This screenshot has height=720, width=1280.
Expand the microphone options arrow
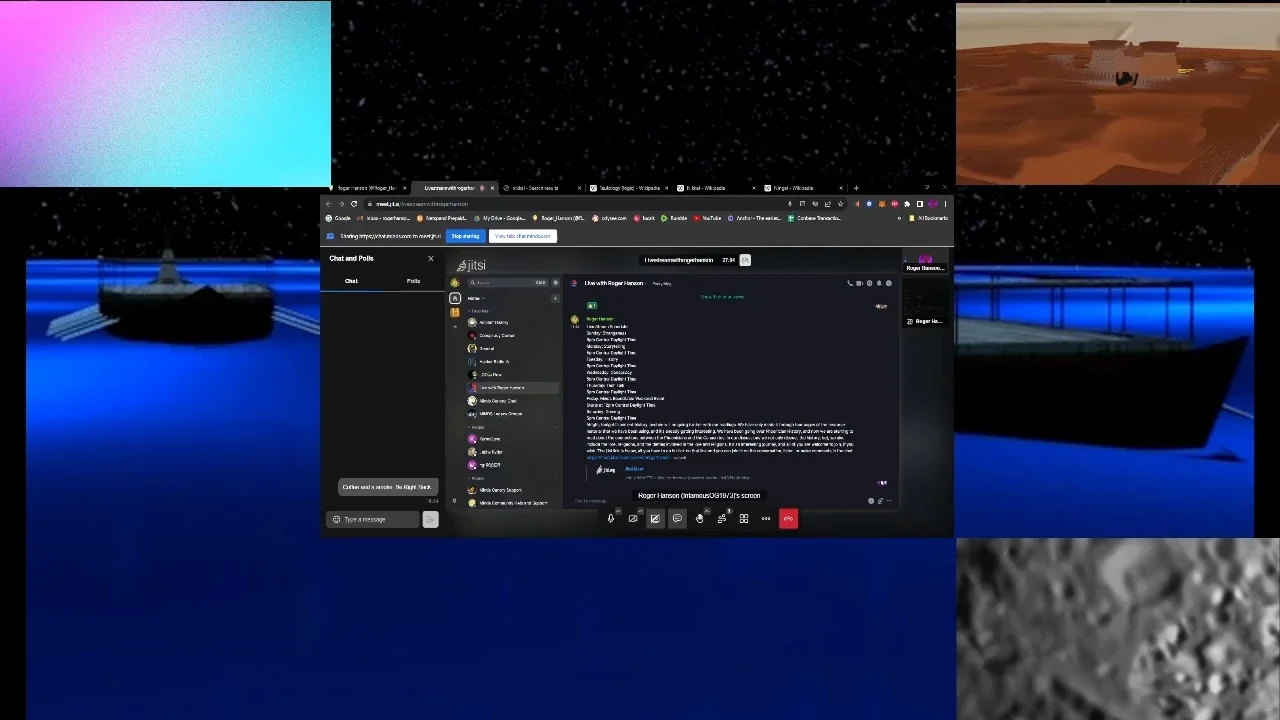[x=619, y=511]
